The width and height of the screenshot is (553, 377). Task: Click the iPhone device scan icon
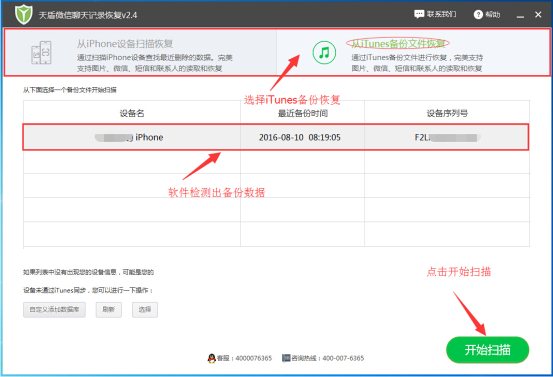(x=41, y=53)
